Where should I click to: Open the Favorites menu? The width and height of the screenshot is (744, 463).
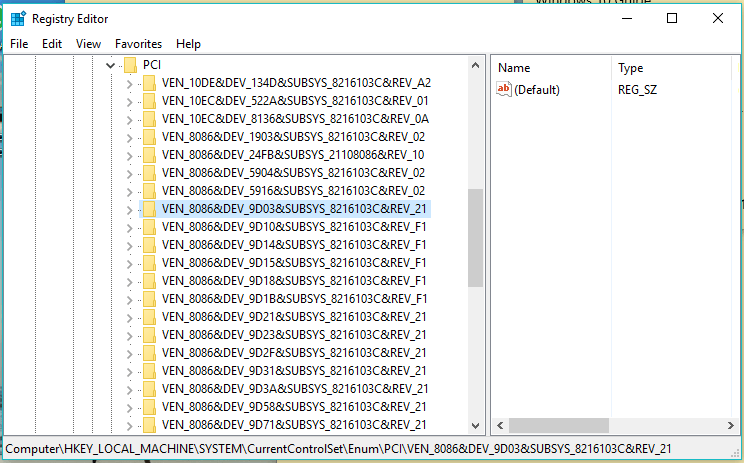click(x=138, y=44)
